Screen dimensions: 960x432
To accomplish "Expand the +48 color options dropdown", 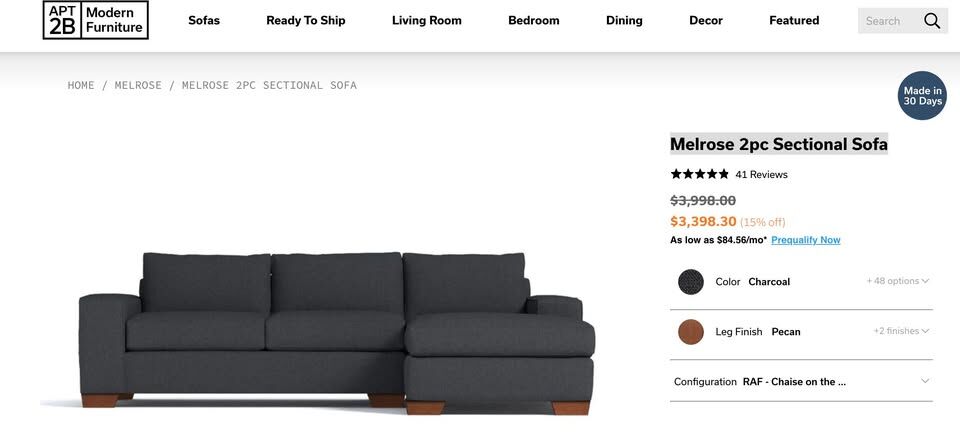I will (897, 281).
